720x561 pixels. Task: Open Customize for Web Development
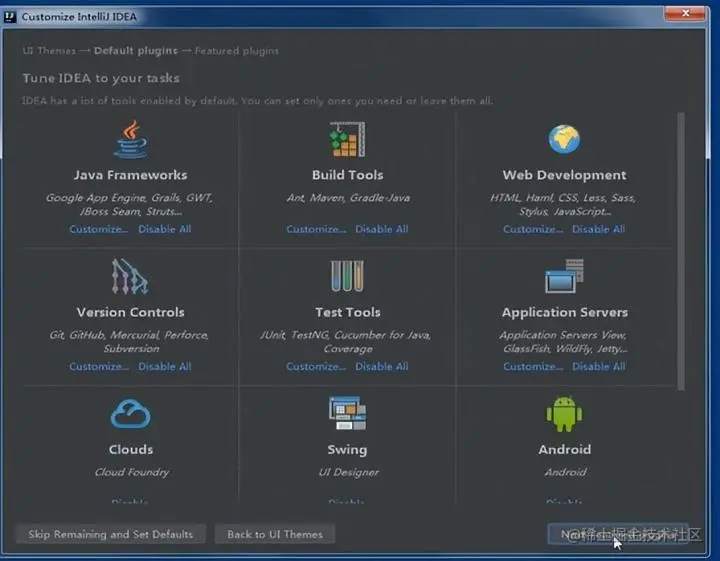coord(533,229)
